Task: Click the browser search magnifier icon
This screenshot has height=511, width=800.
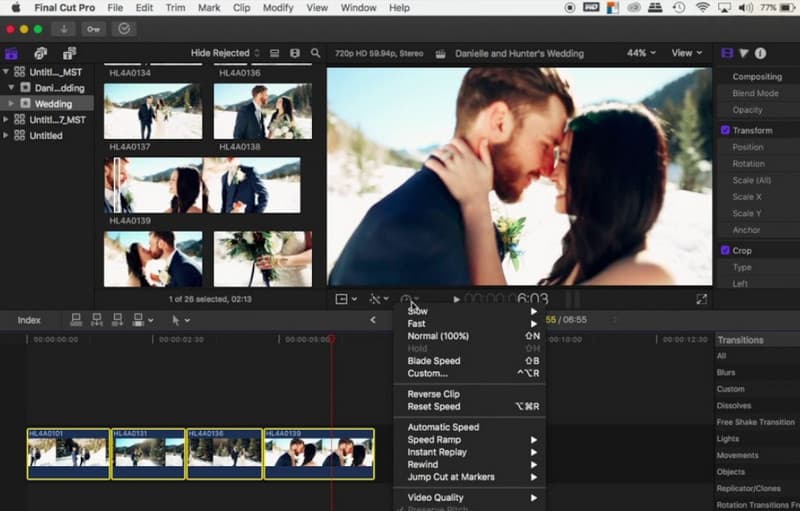Action: 316,53
